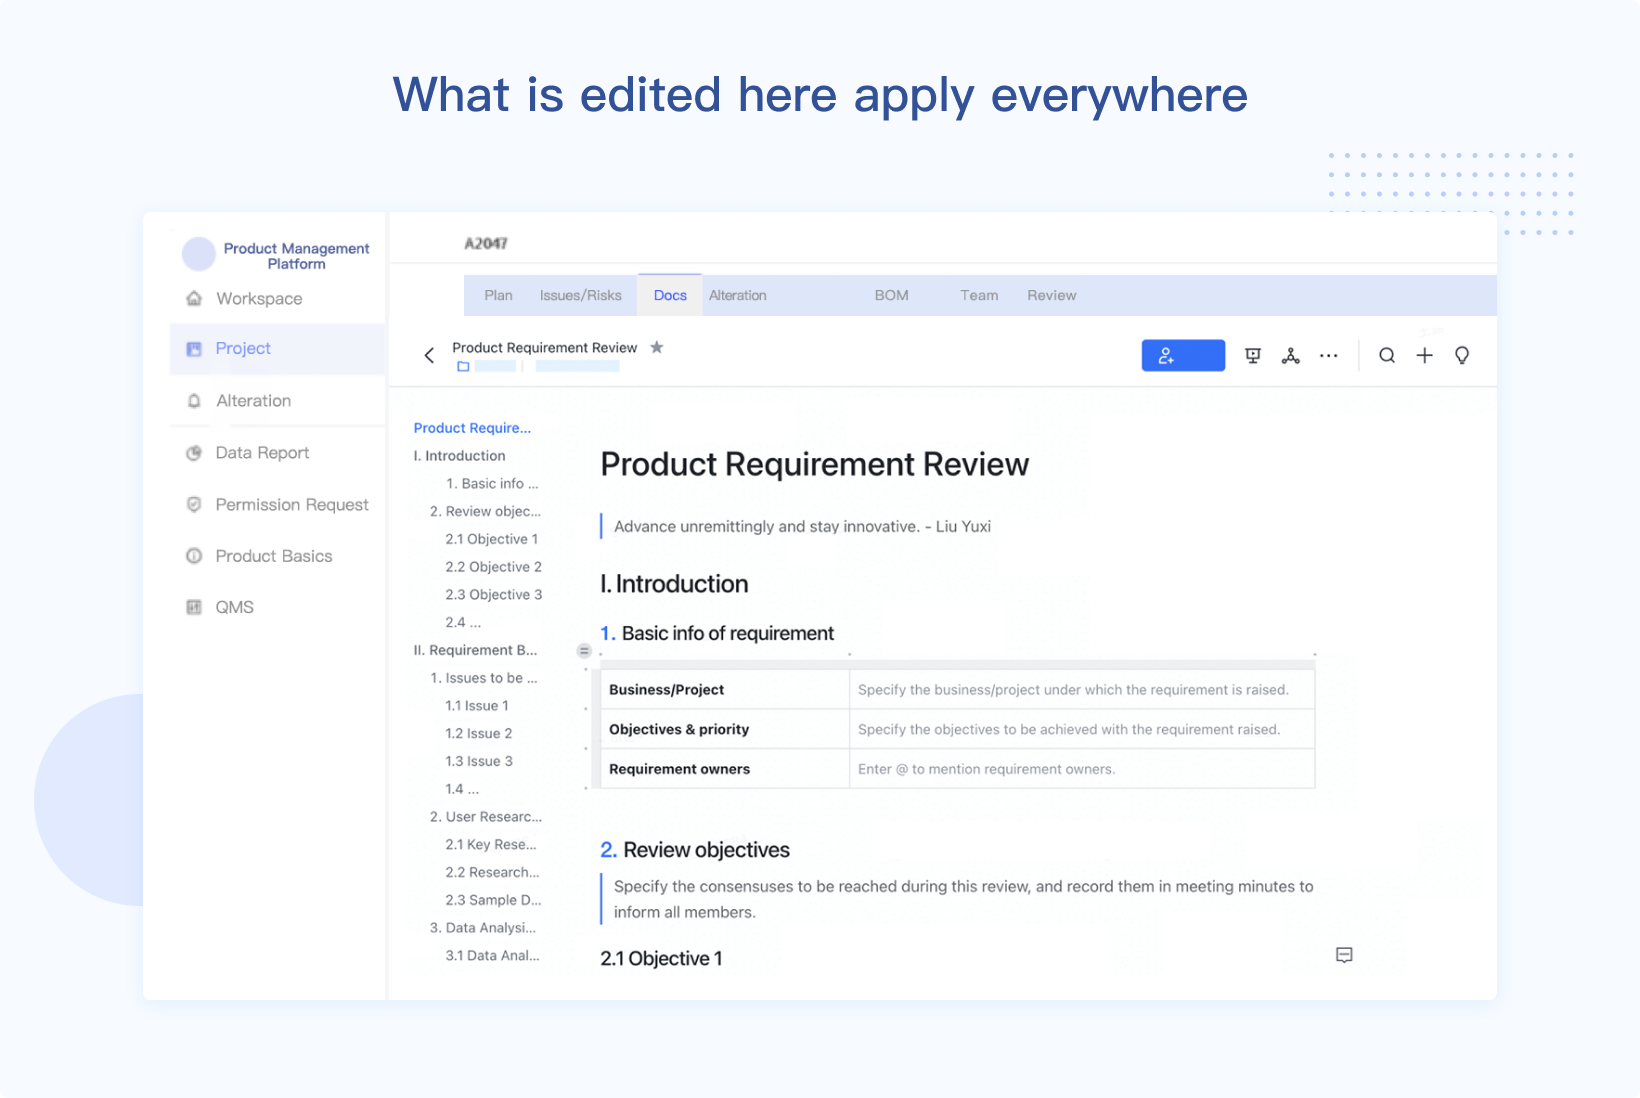The image size is (1640, 1098).
Task: Switch to the Issues/Risks tab
Action: [x=580, y=295]
